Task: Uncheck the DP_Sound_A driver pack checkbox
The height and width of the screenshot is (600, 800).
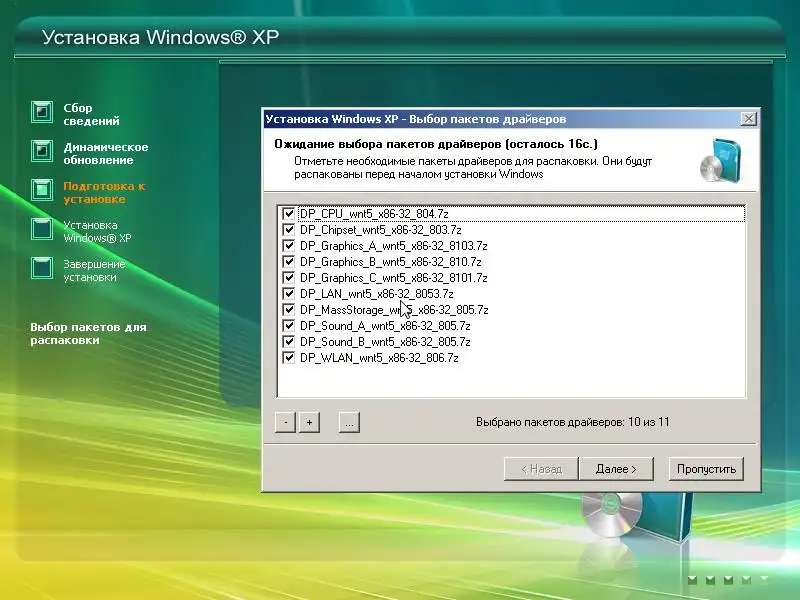Action: click(288, 326)
